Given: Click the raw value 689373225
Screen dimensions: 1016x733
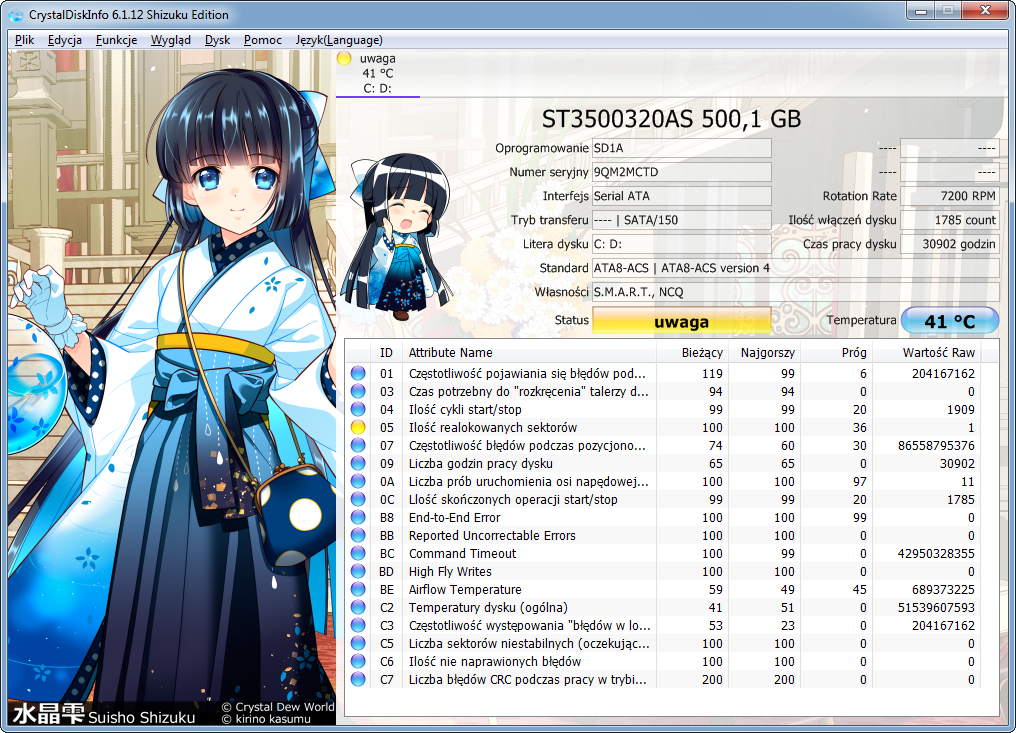Looking at the screenshot, I should pos(943,590).
